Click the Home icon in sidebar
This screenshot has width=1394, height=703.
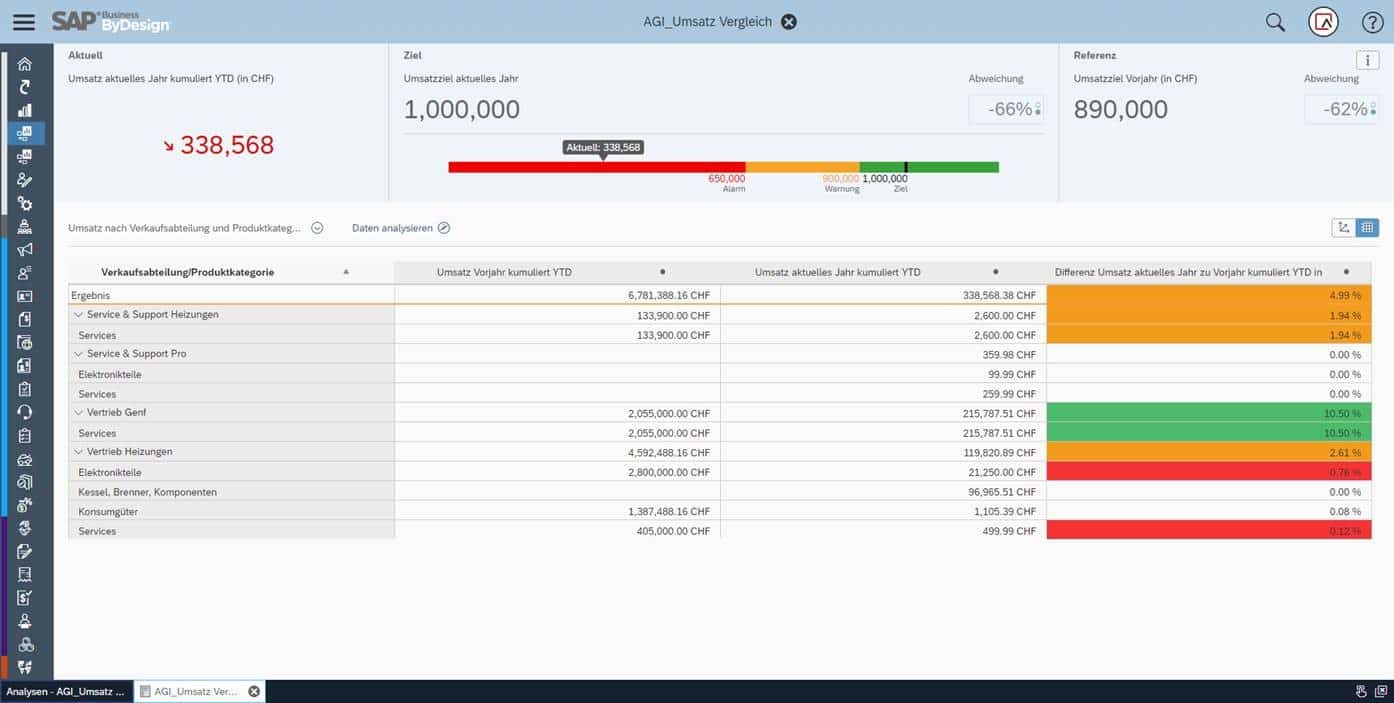[x=25, y=64]
